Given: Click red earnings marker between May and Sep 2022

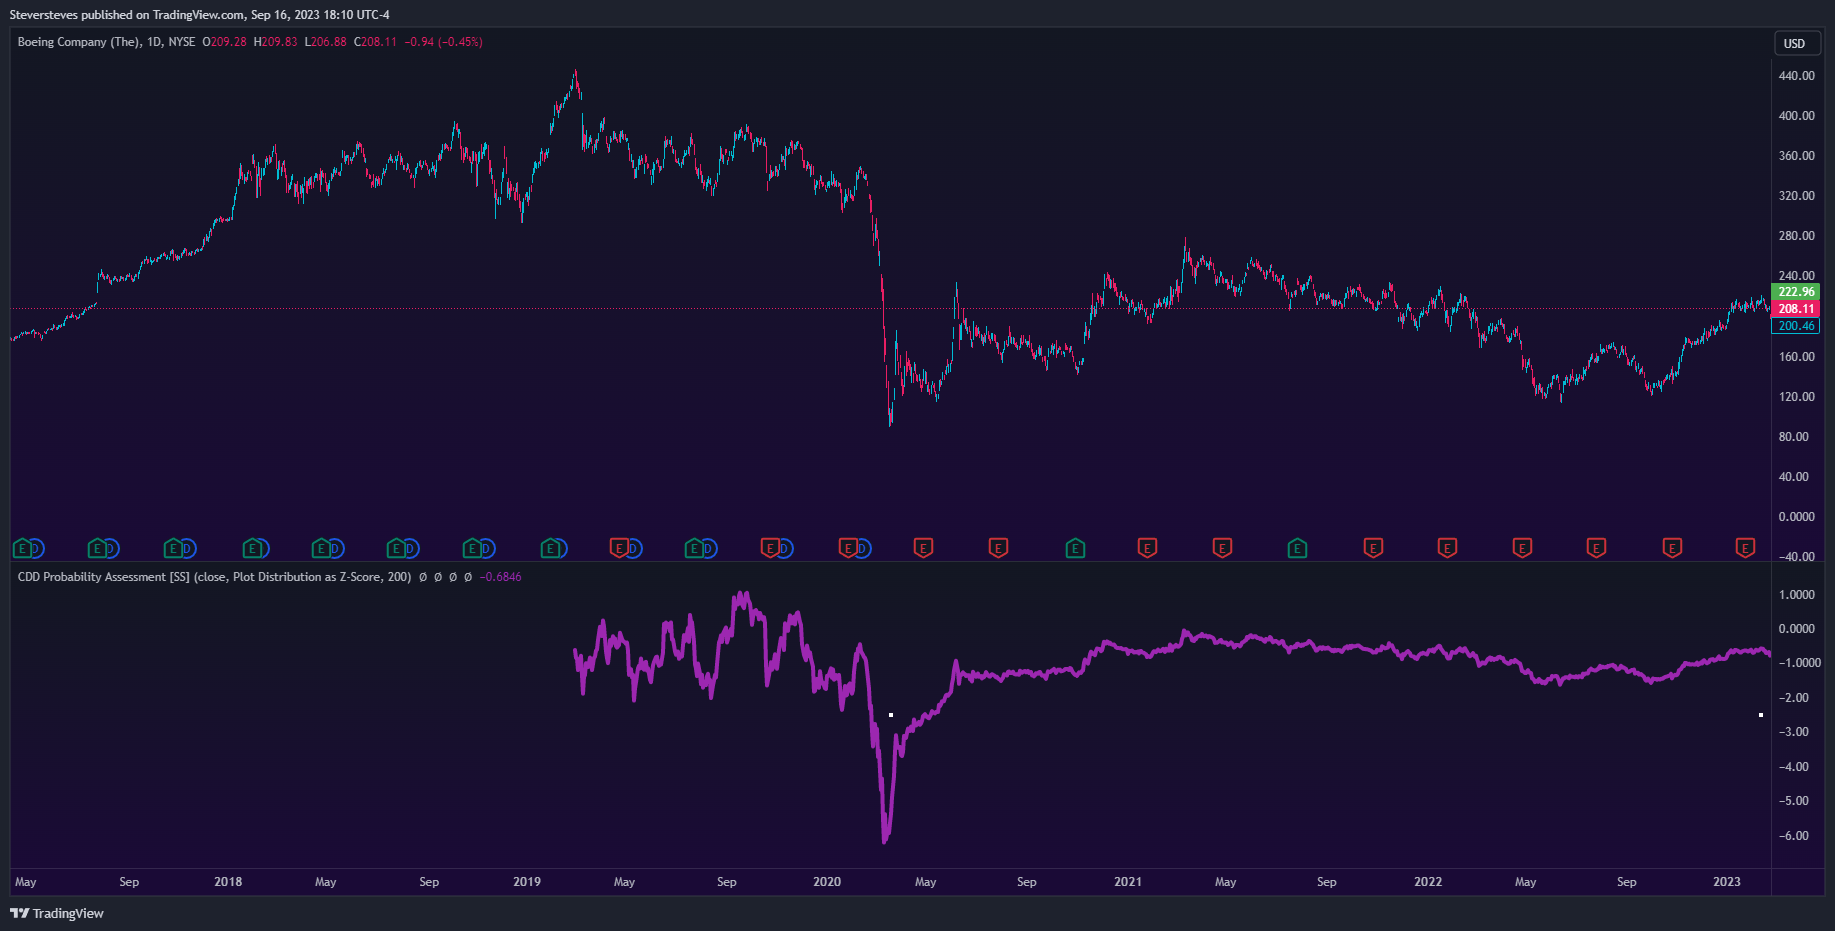Looking at the screenshot, I should point(1597,548).
